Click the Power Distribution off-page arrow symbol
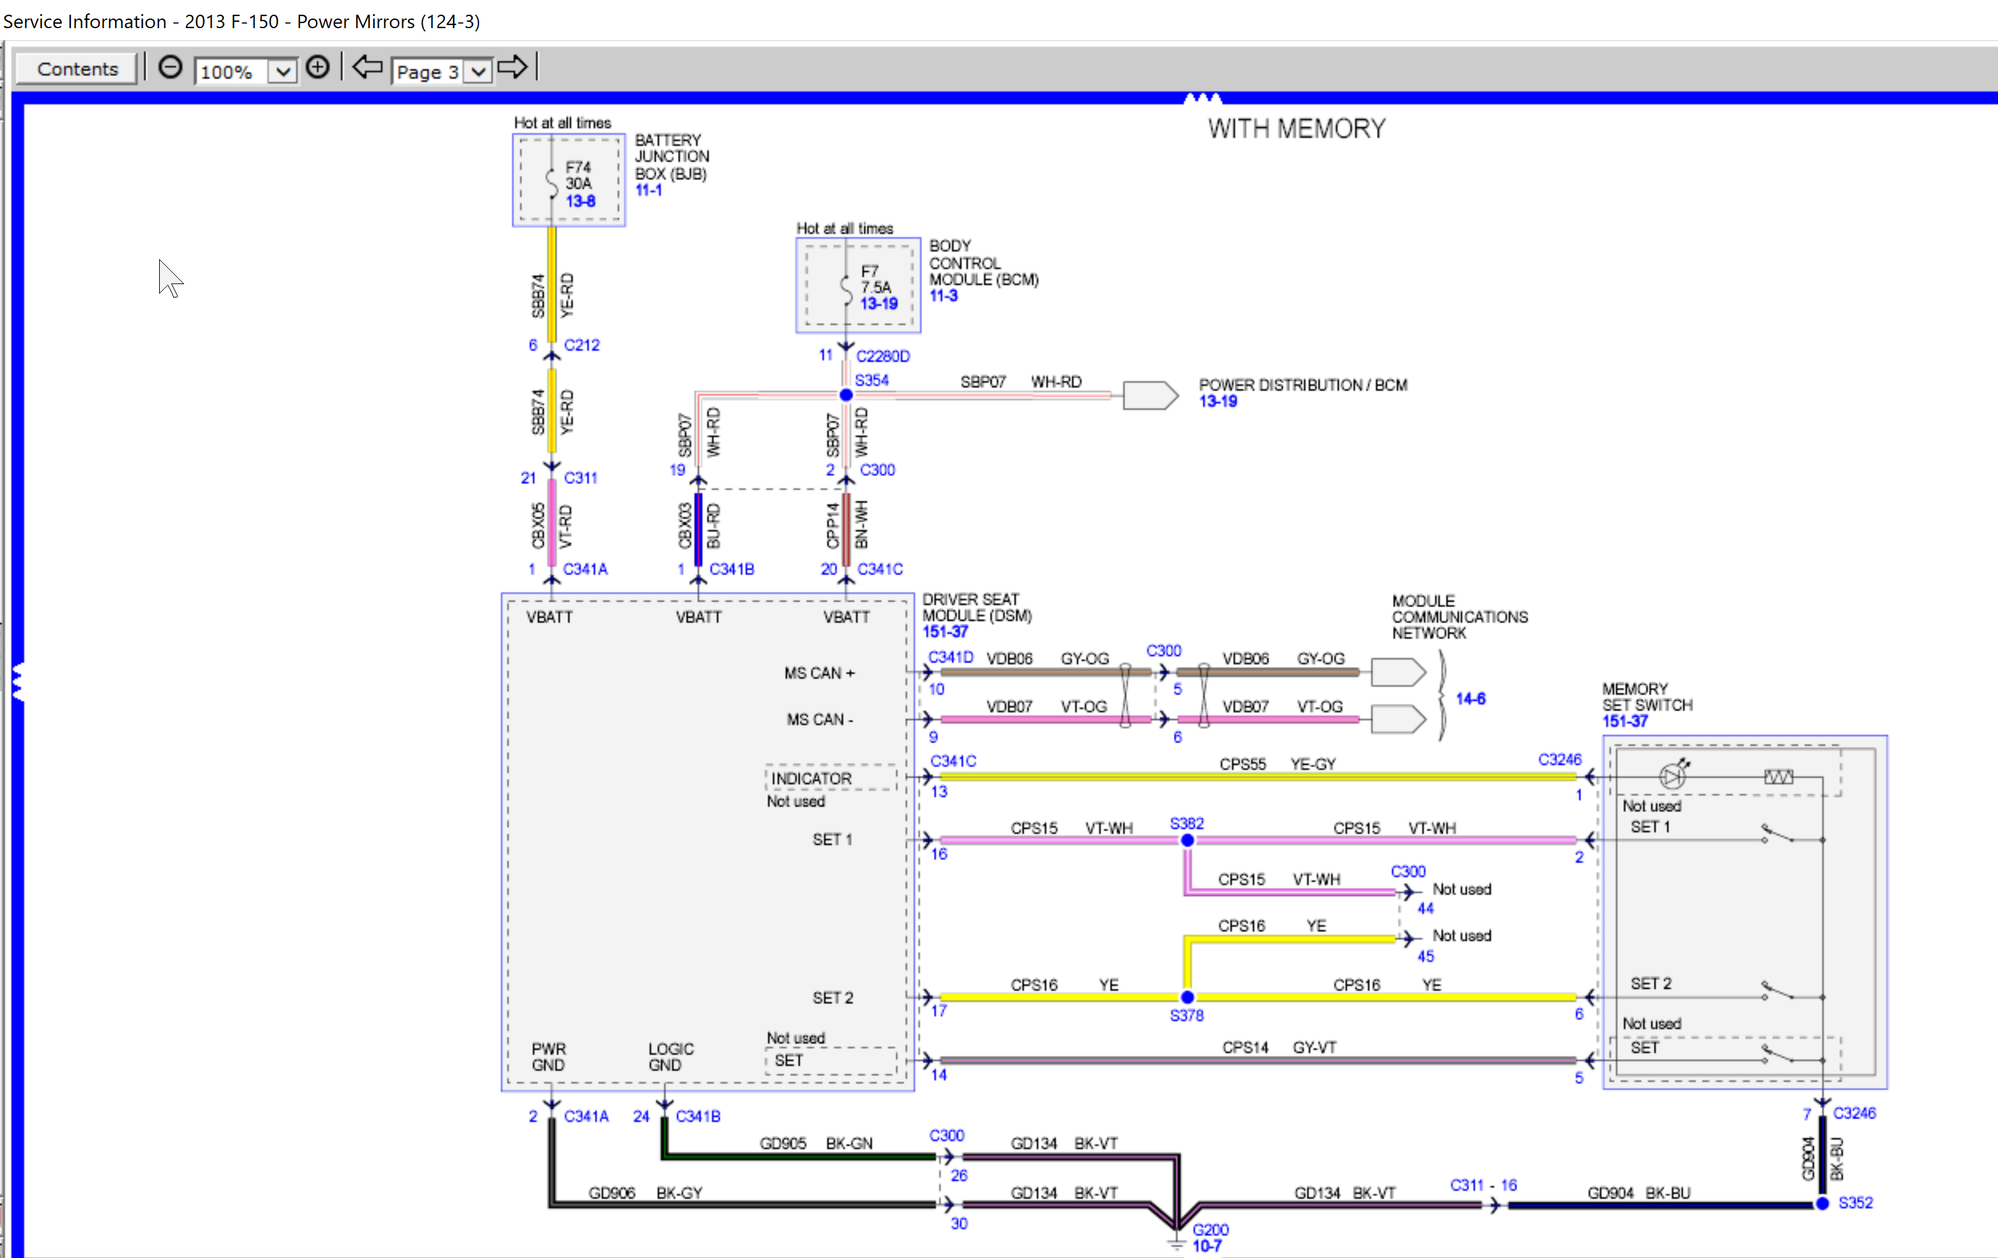 (1151, 395)
